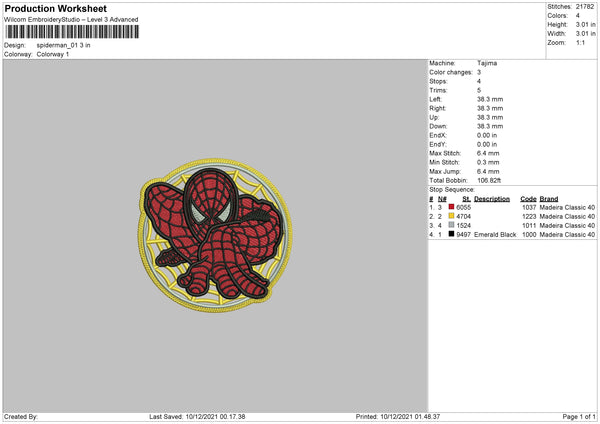600x424 pixels.
Task: Click the 'St.' column header
Action: pyautogui.click(x=466, y=199)
